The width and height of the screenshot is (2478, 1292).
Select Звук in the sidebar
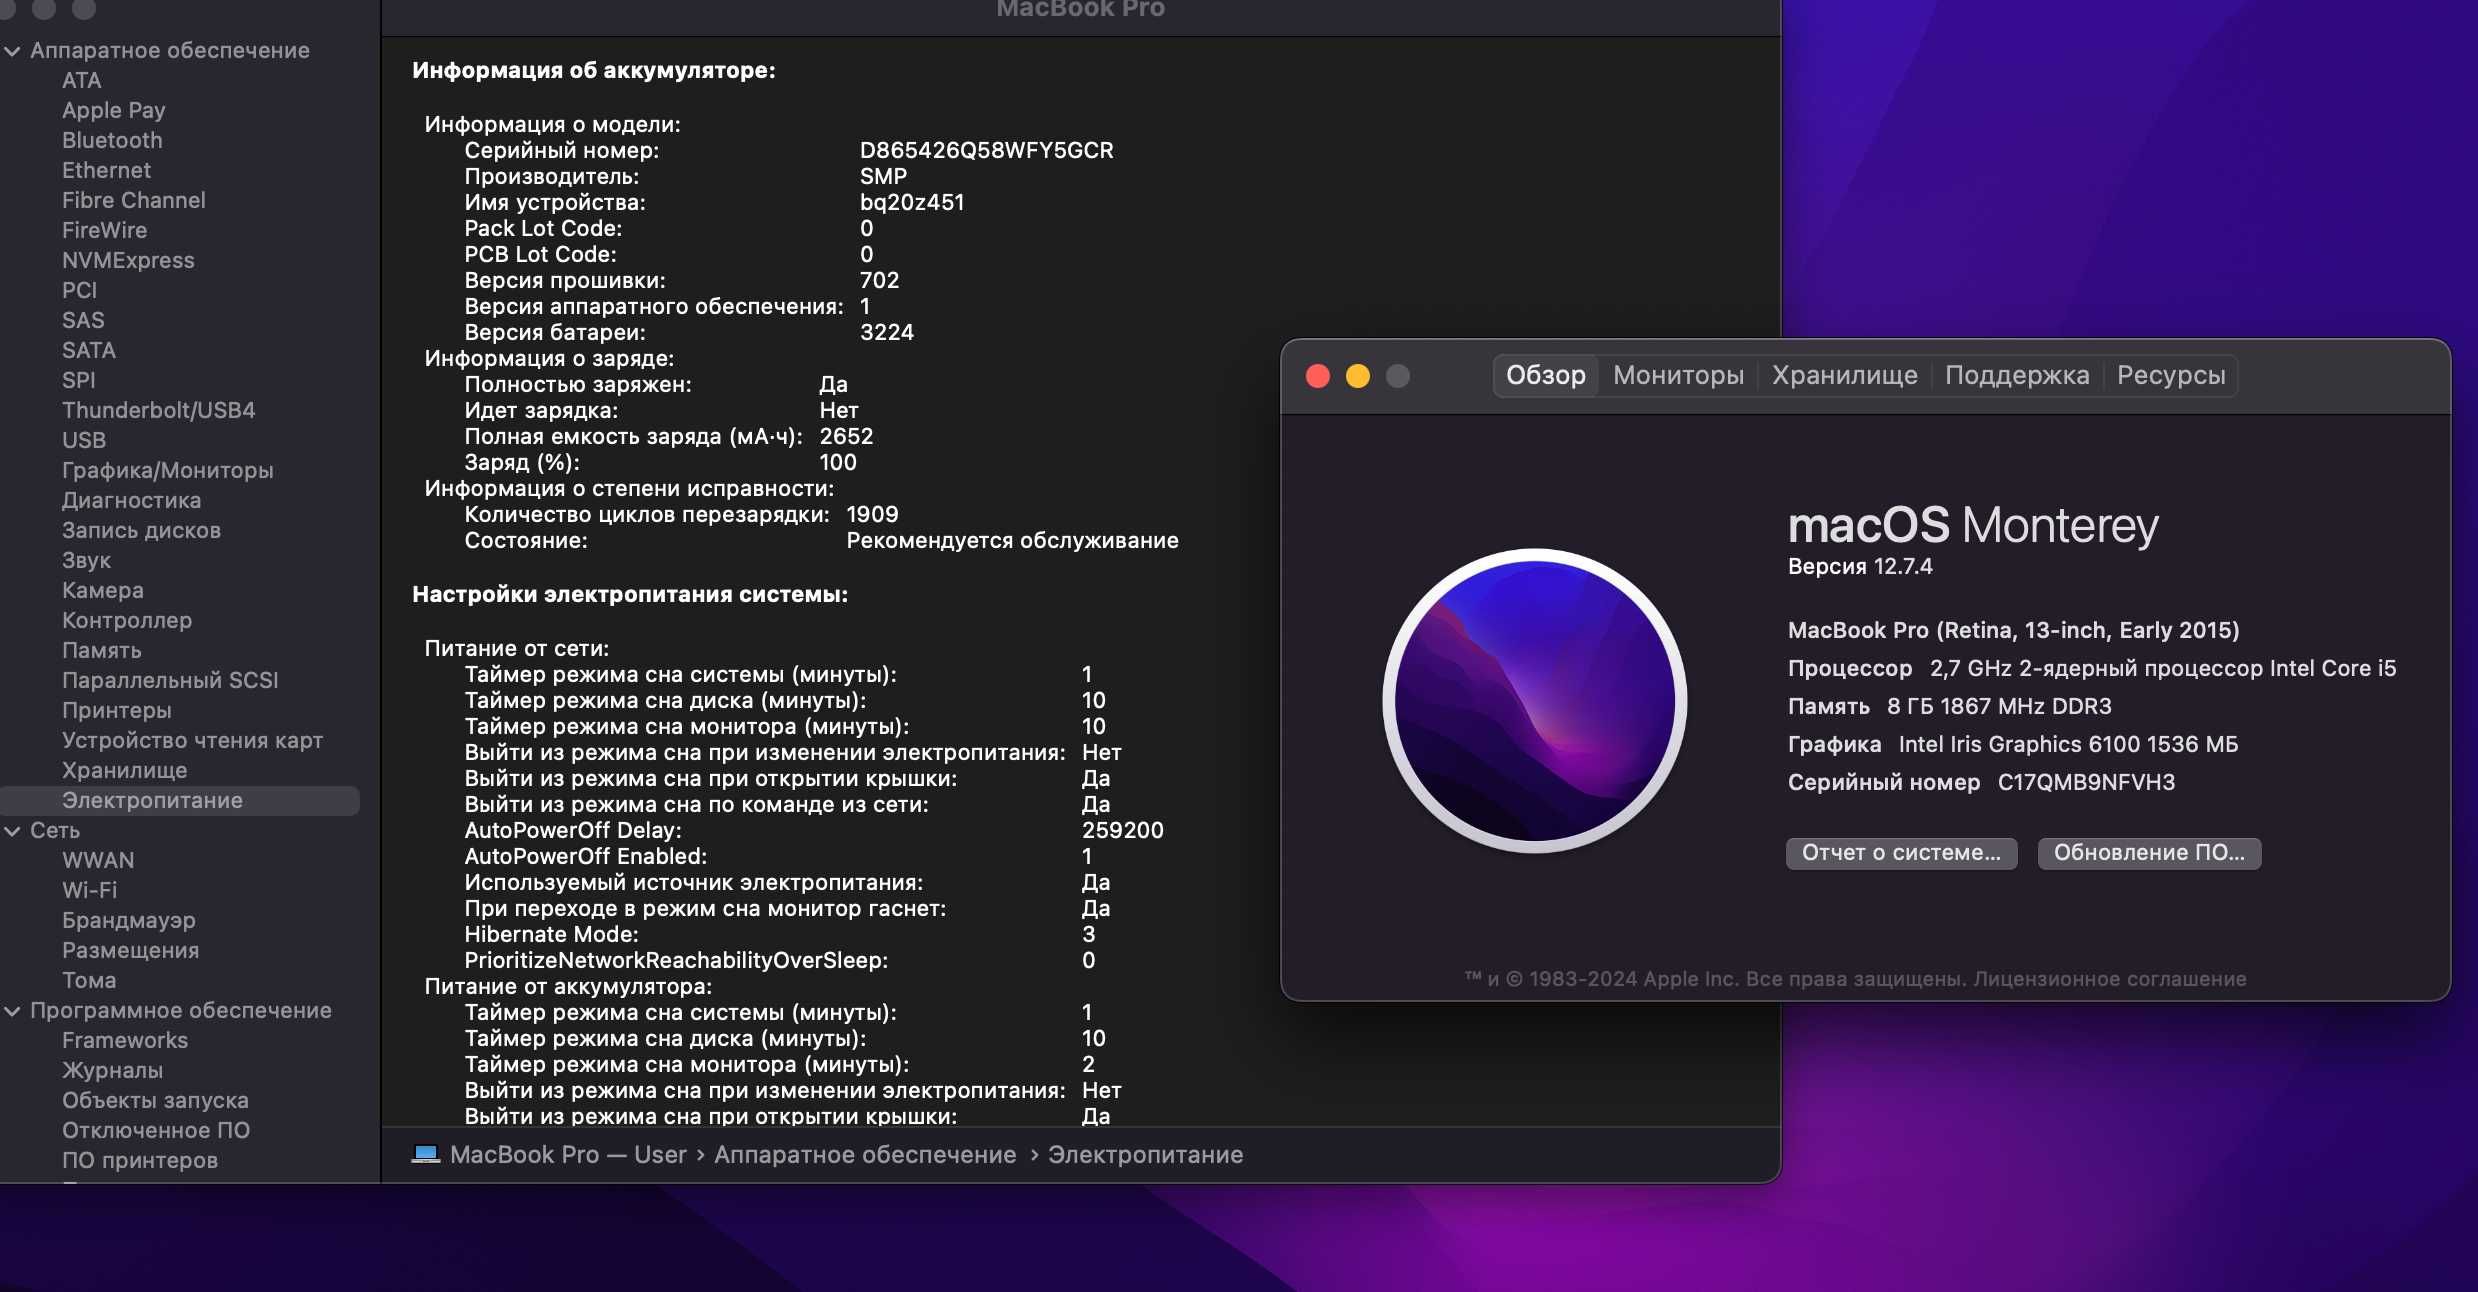pos(86,561)
